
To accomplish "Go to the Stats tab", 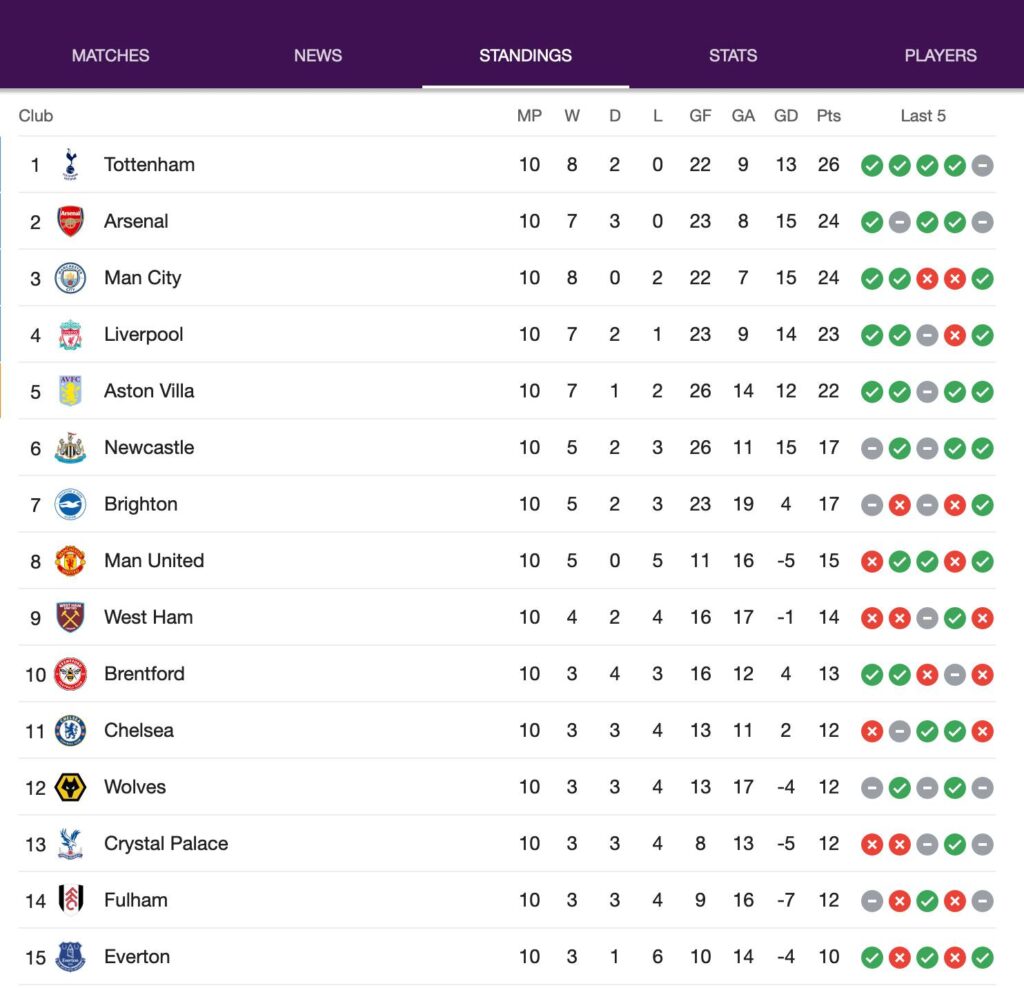I will [x=733, y=56].
